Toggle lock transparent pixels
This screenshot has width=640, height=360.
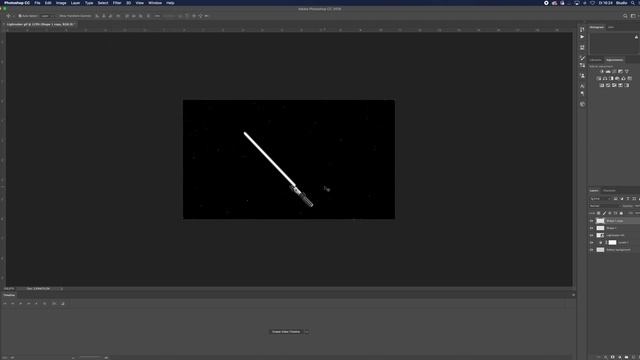point(599,213)
